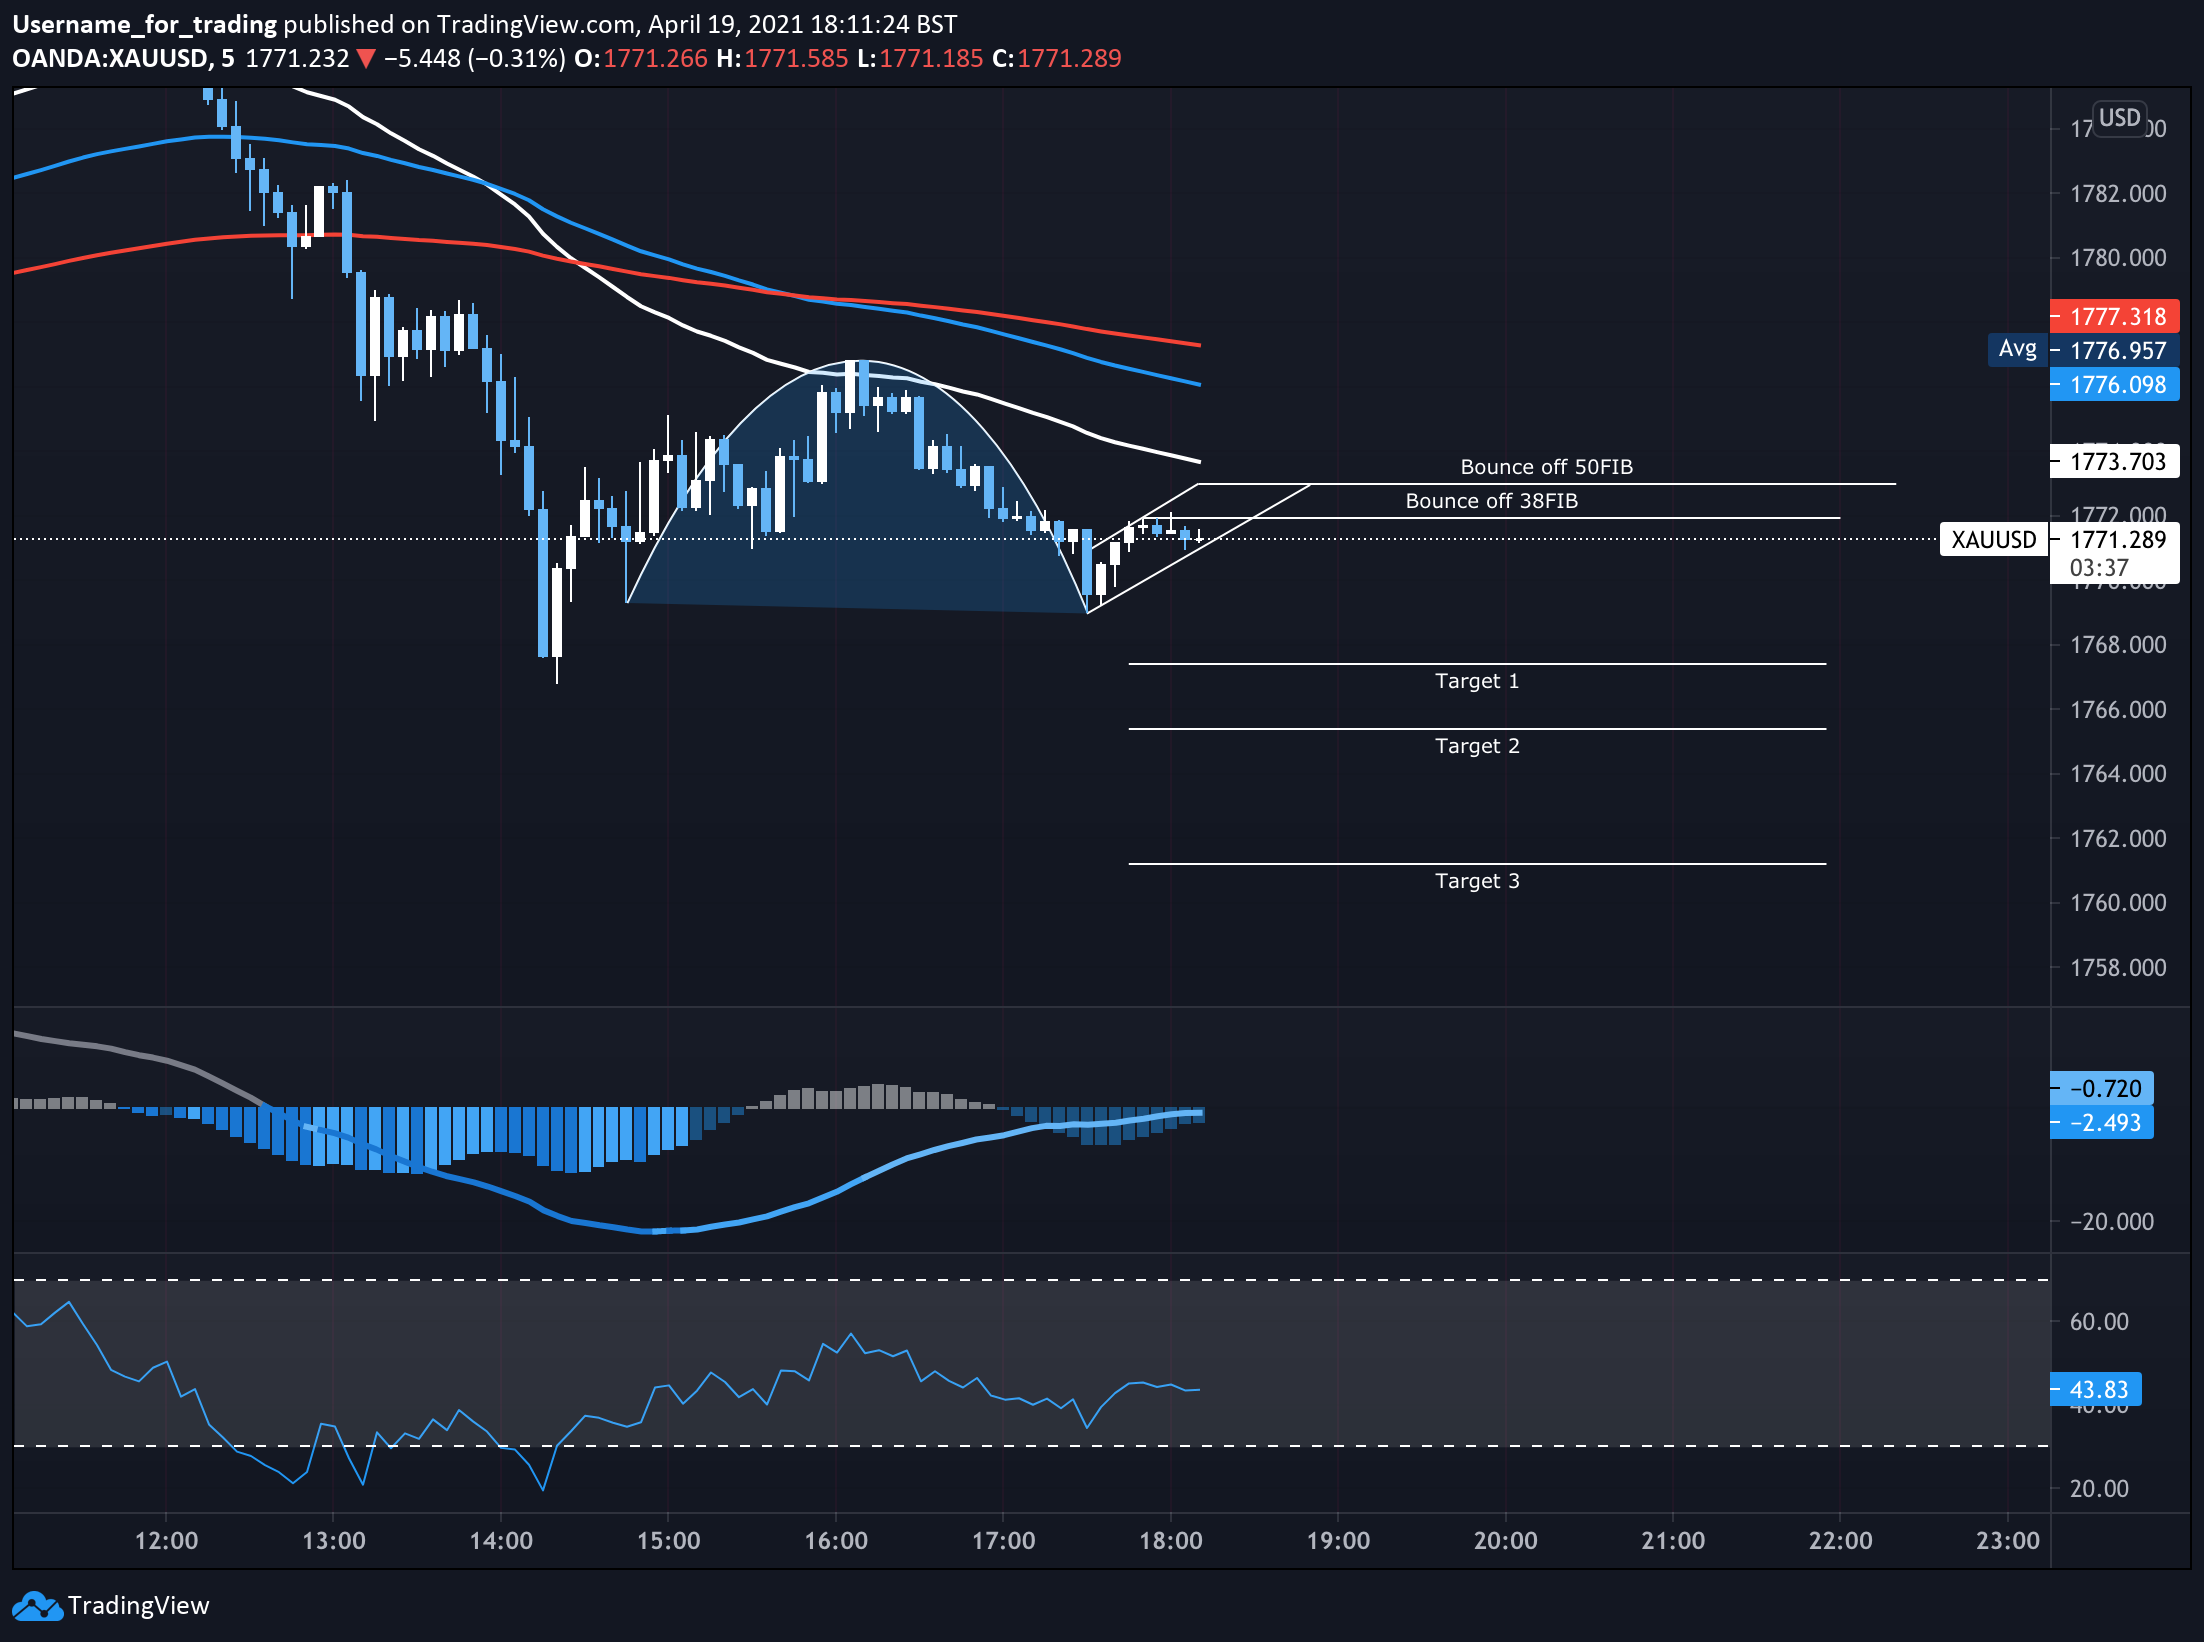Viewport: 2204px width, 1642px height.
Task: Click the 43.83 RSI value label
Action: tap(2095, 1390)
